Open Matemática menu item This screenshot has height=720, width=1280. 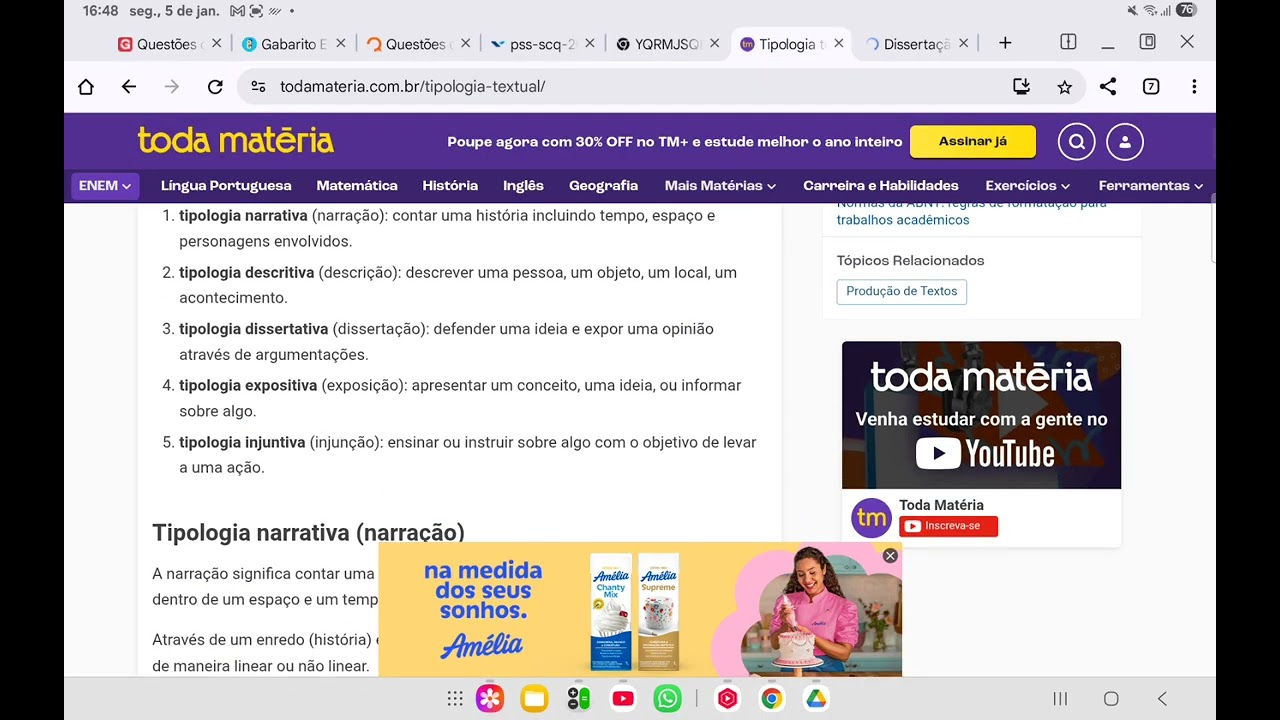pos(357,186)
